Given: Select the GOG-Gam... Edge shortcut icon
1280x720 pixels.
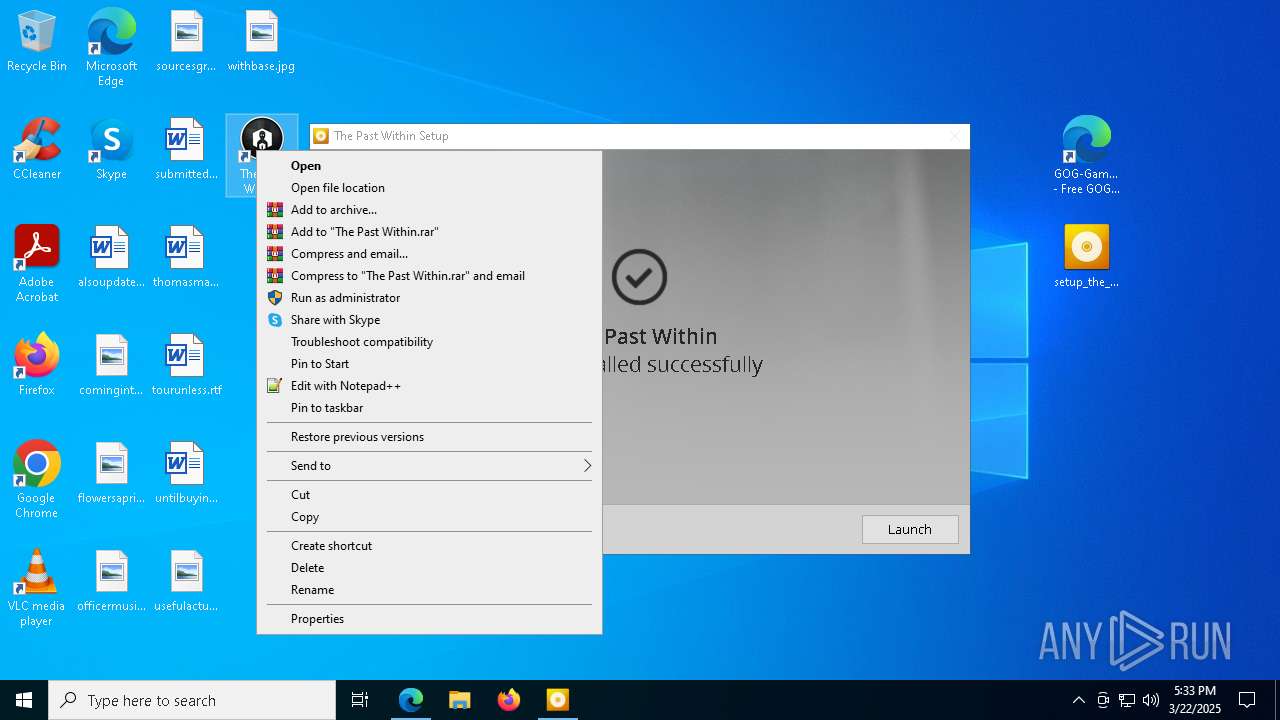Looking at the screenshot, I should pos(1087,156).
